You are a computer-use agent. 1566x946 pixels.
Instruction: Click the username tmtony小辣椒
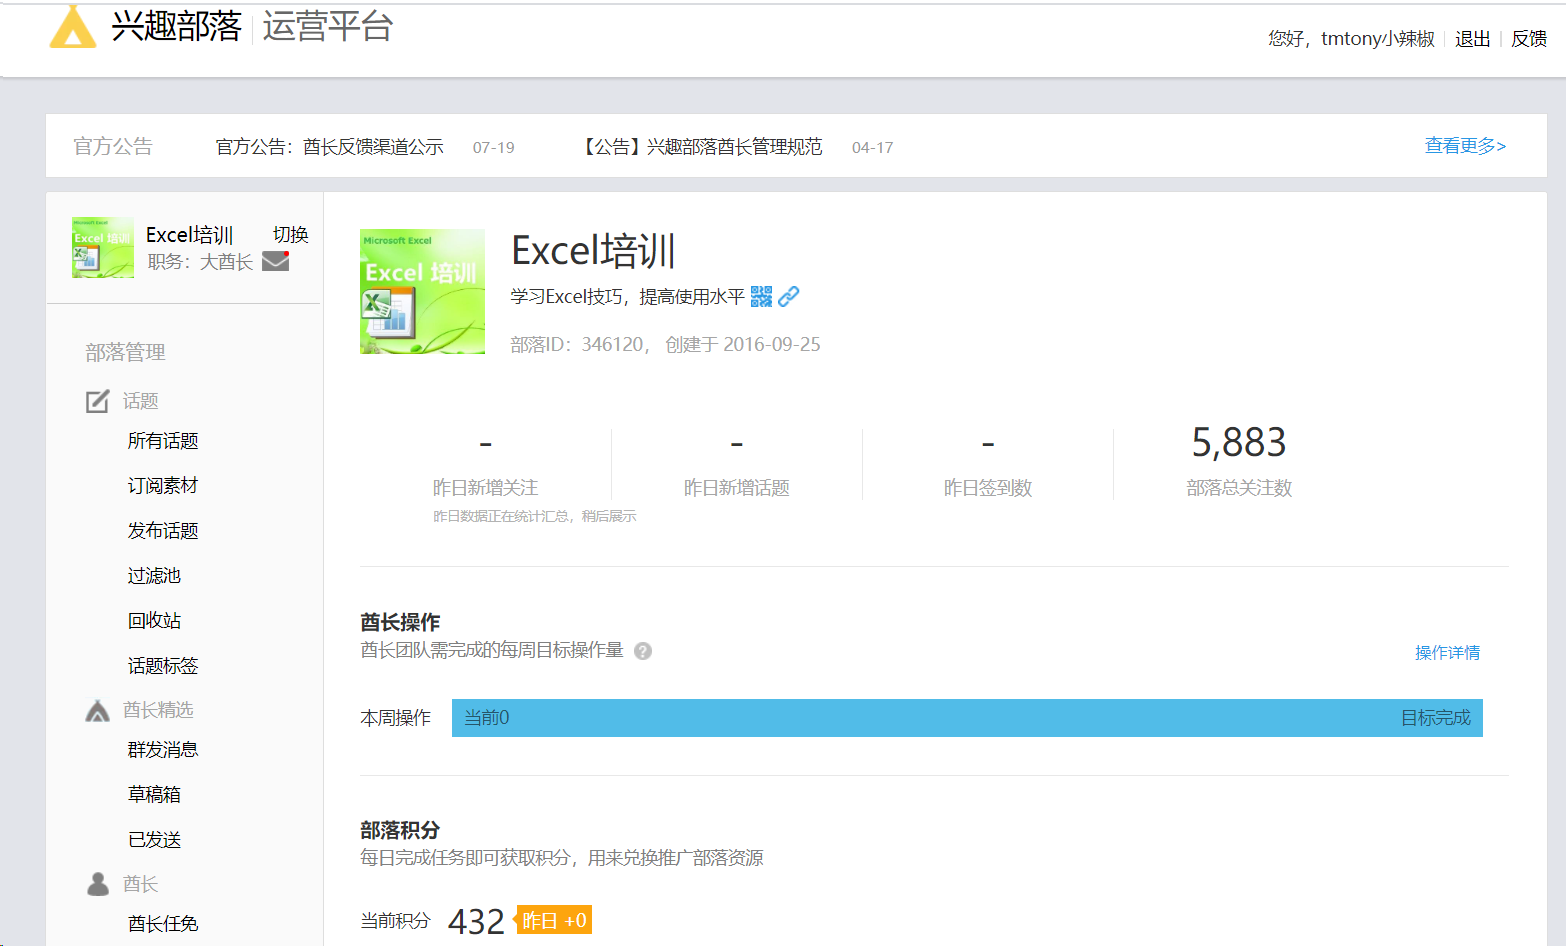tap(1378, 38)
